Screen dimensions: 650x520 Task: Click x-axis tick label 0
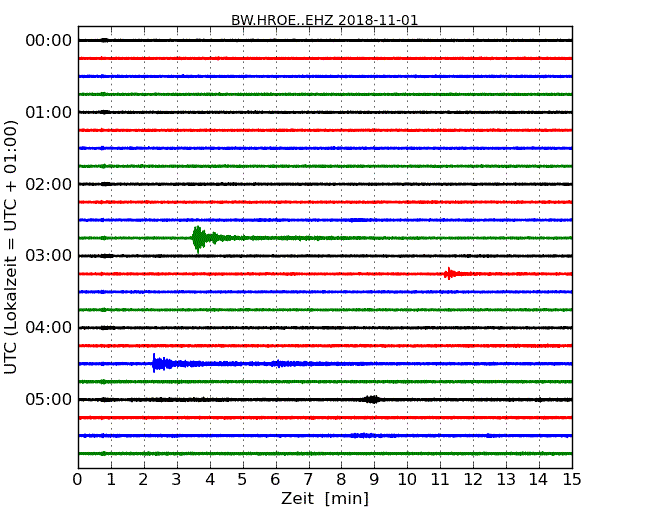point(78,480)
